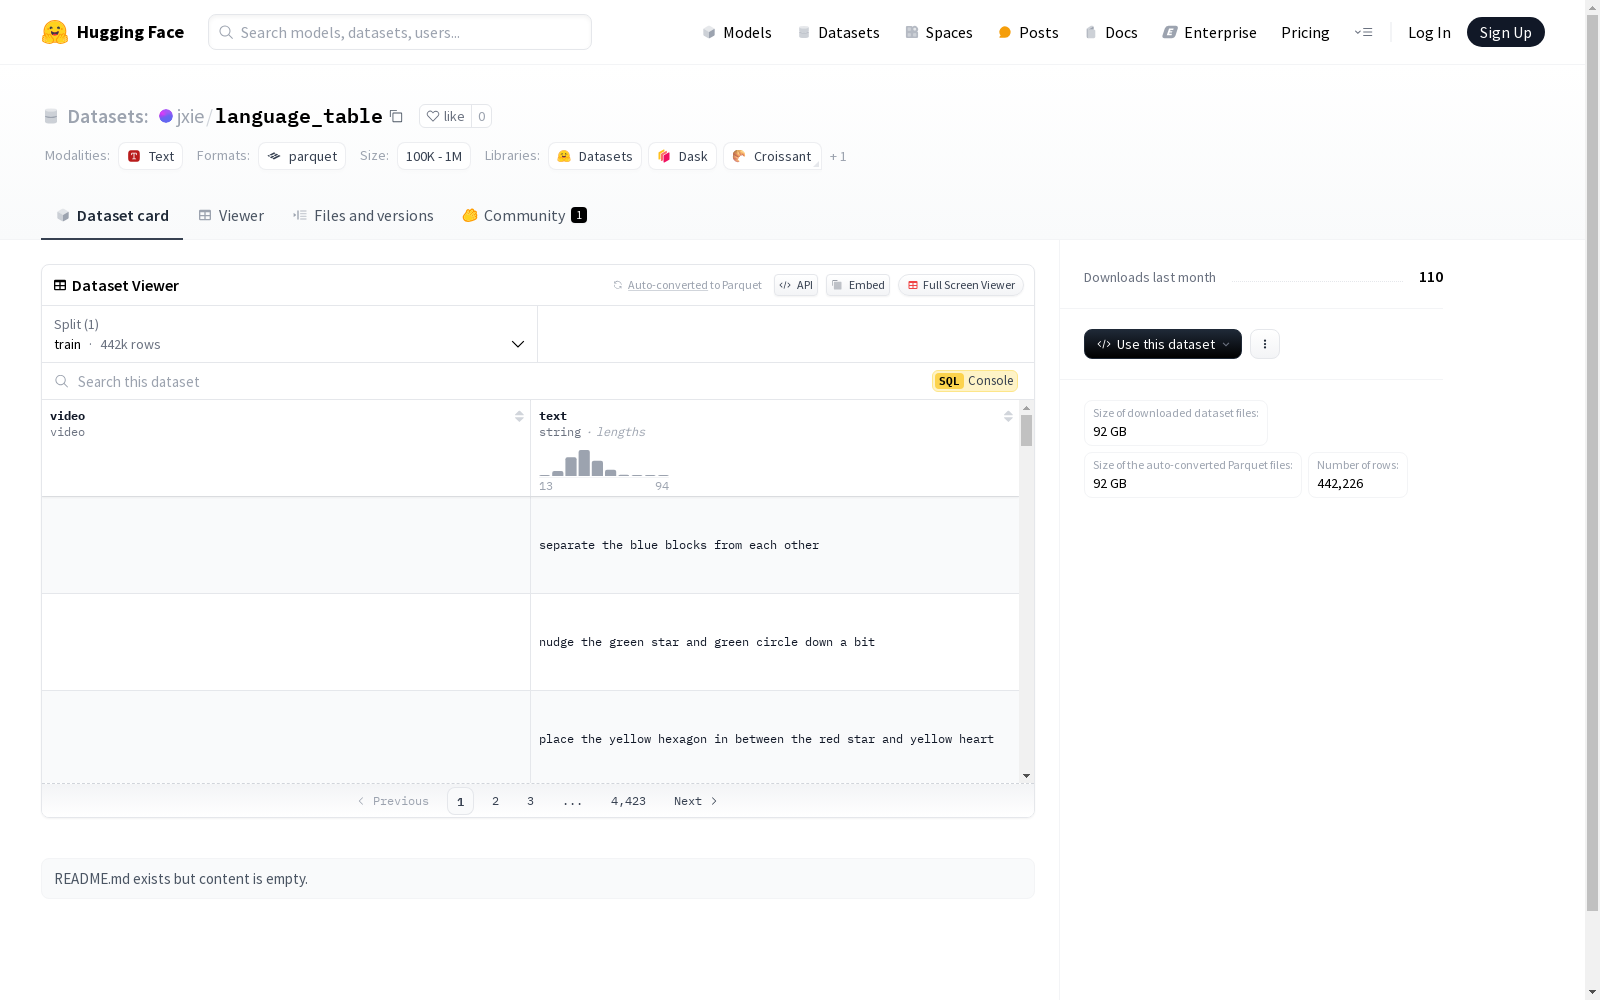Switch to Files and versions tab
The height and width of the screenshot is (1000, 1600).
363,216
